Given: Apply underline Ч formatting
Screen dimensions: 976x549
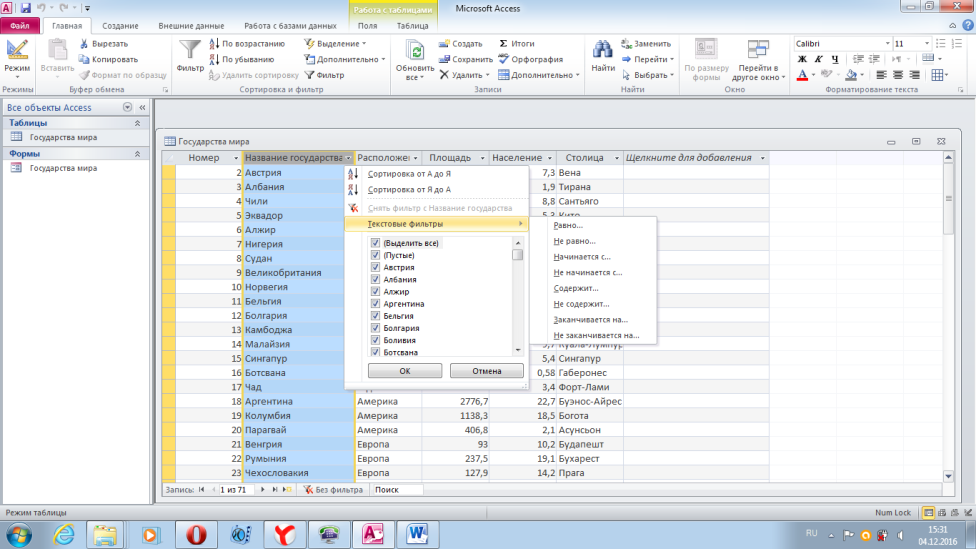Looking at the screenshot, I should [x=835, y=59].
